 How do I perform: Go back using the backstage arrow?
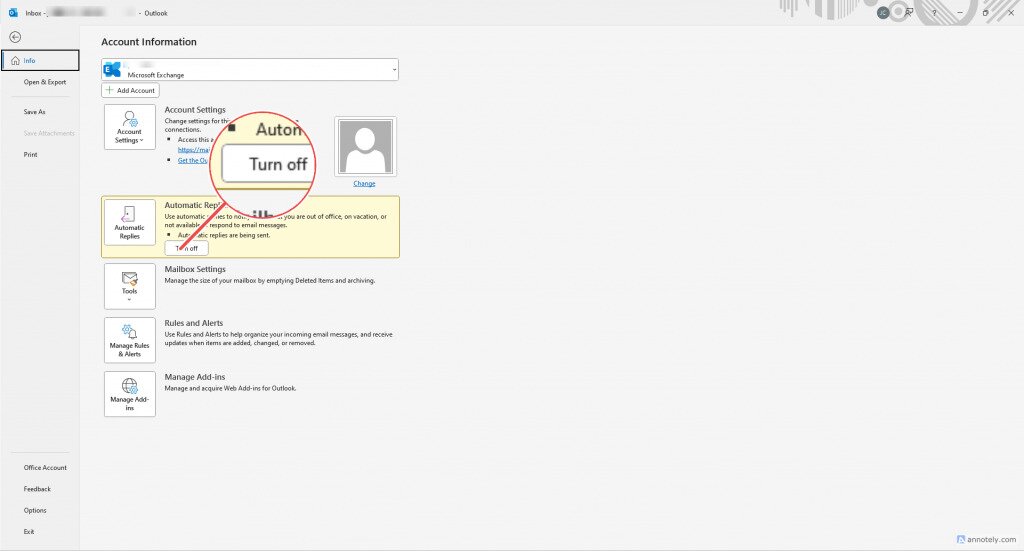[15, 37]
